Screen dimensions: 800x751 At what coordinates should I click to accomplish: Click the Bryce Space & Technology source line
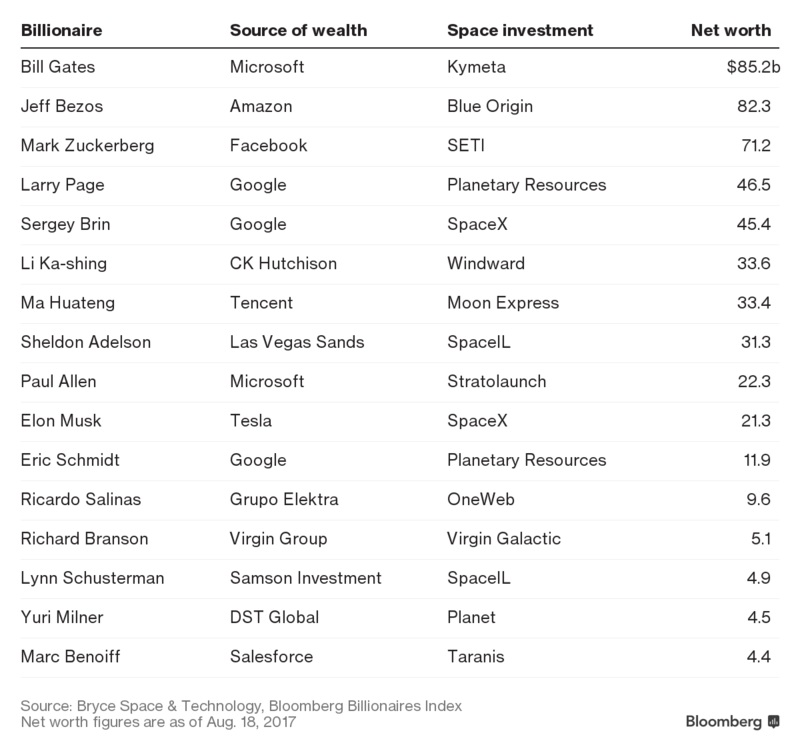pyautogui.click(x=241, y=706)
